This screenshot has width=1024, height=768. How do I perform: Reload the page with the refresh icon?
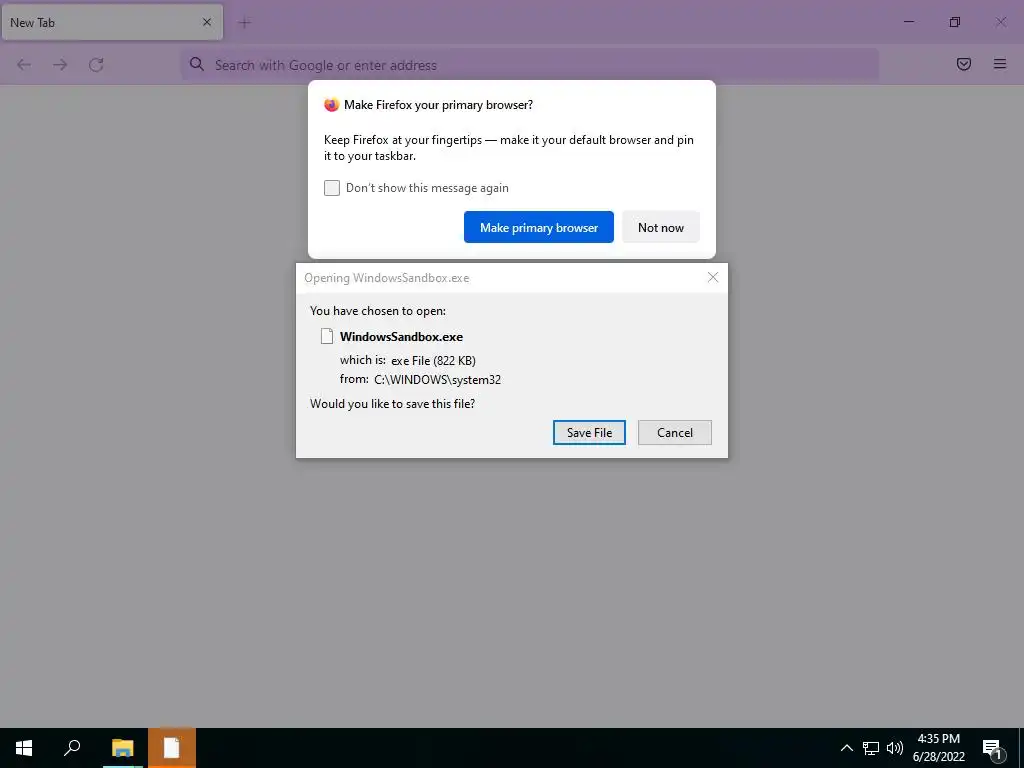coord(96,65)
